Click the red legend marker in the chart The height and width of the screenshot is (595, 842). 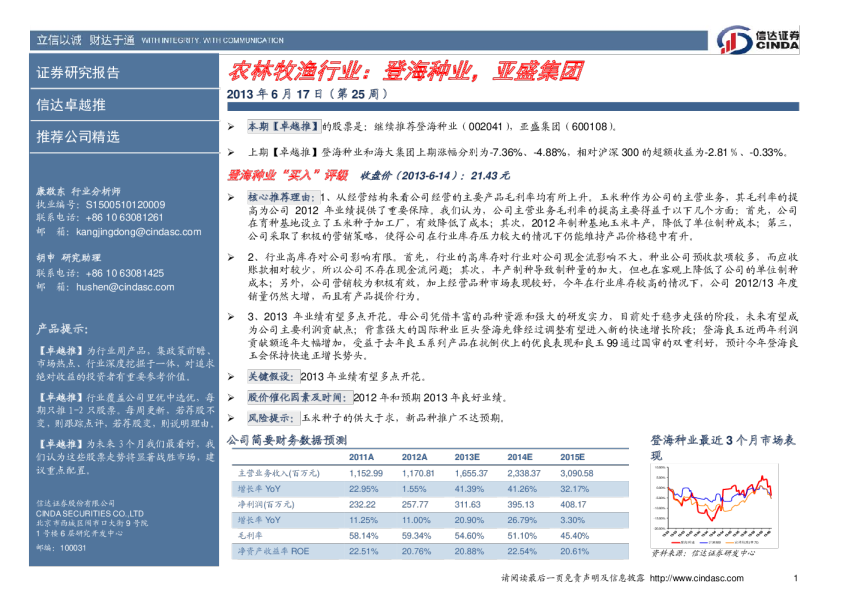(x=676, y=542)
